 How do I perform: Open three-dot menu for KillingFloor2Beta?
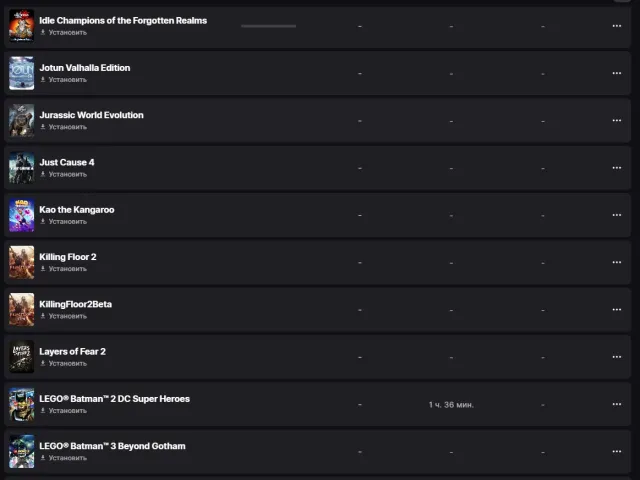(617, 310)
